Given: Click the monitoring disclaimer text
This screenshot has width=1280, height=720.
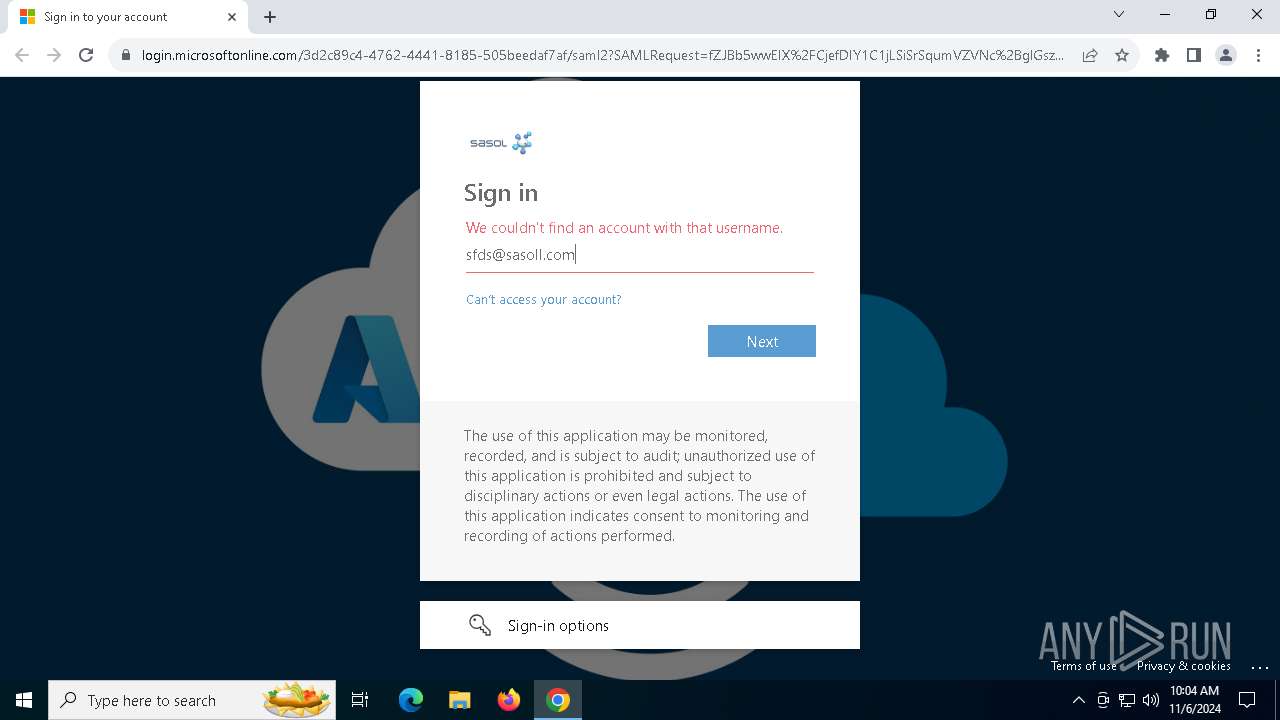Looking at the screenshot, I should 640,486.
